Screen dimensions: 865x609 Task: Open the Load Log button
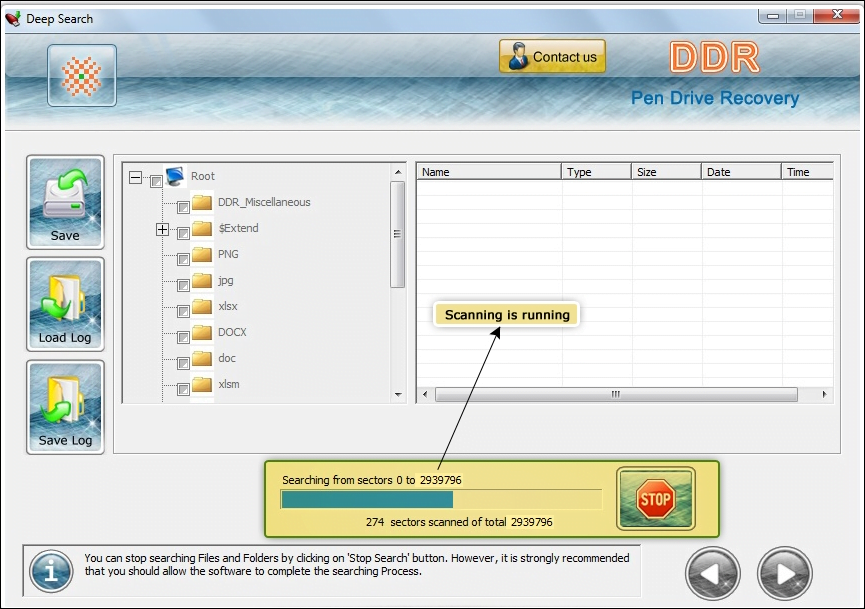point(65,304)
